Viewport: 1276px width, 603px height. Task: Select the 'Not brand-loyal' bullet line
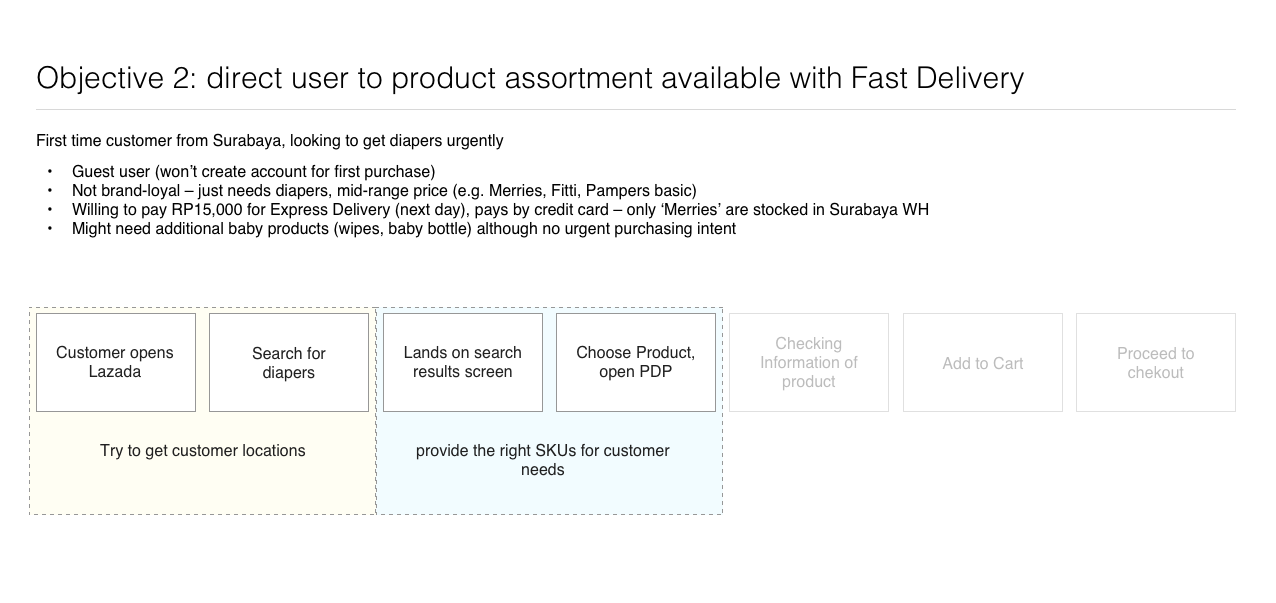pyautogui.click(x=384, y=191)
